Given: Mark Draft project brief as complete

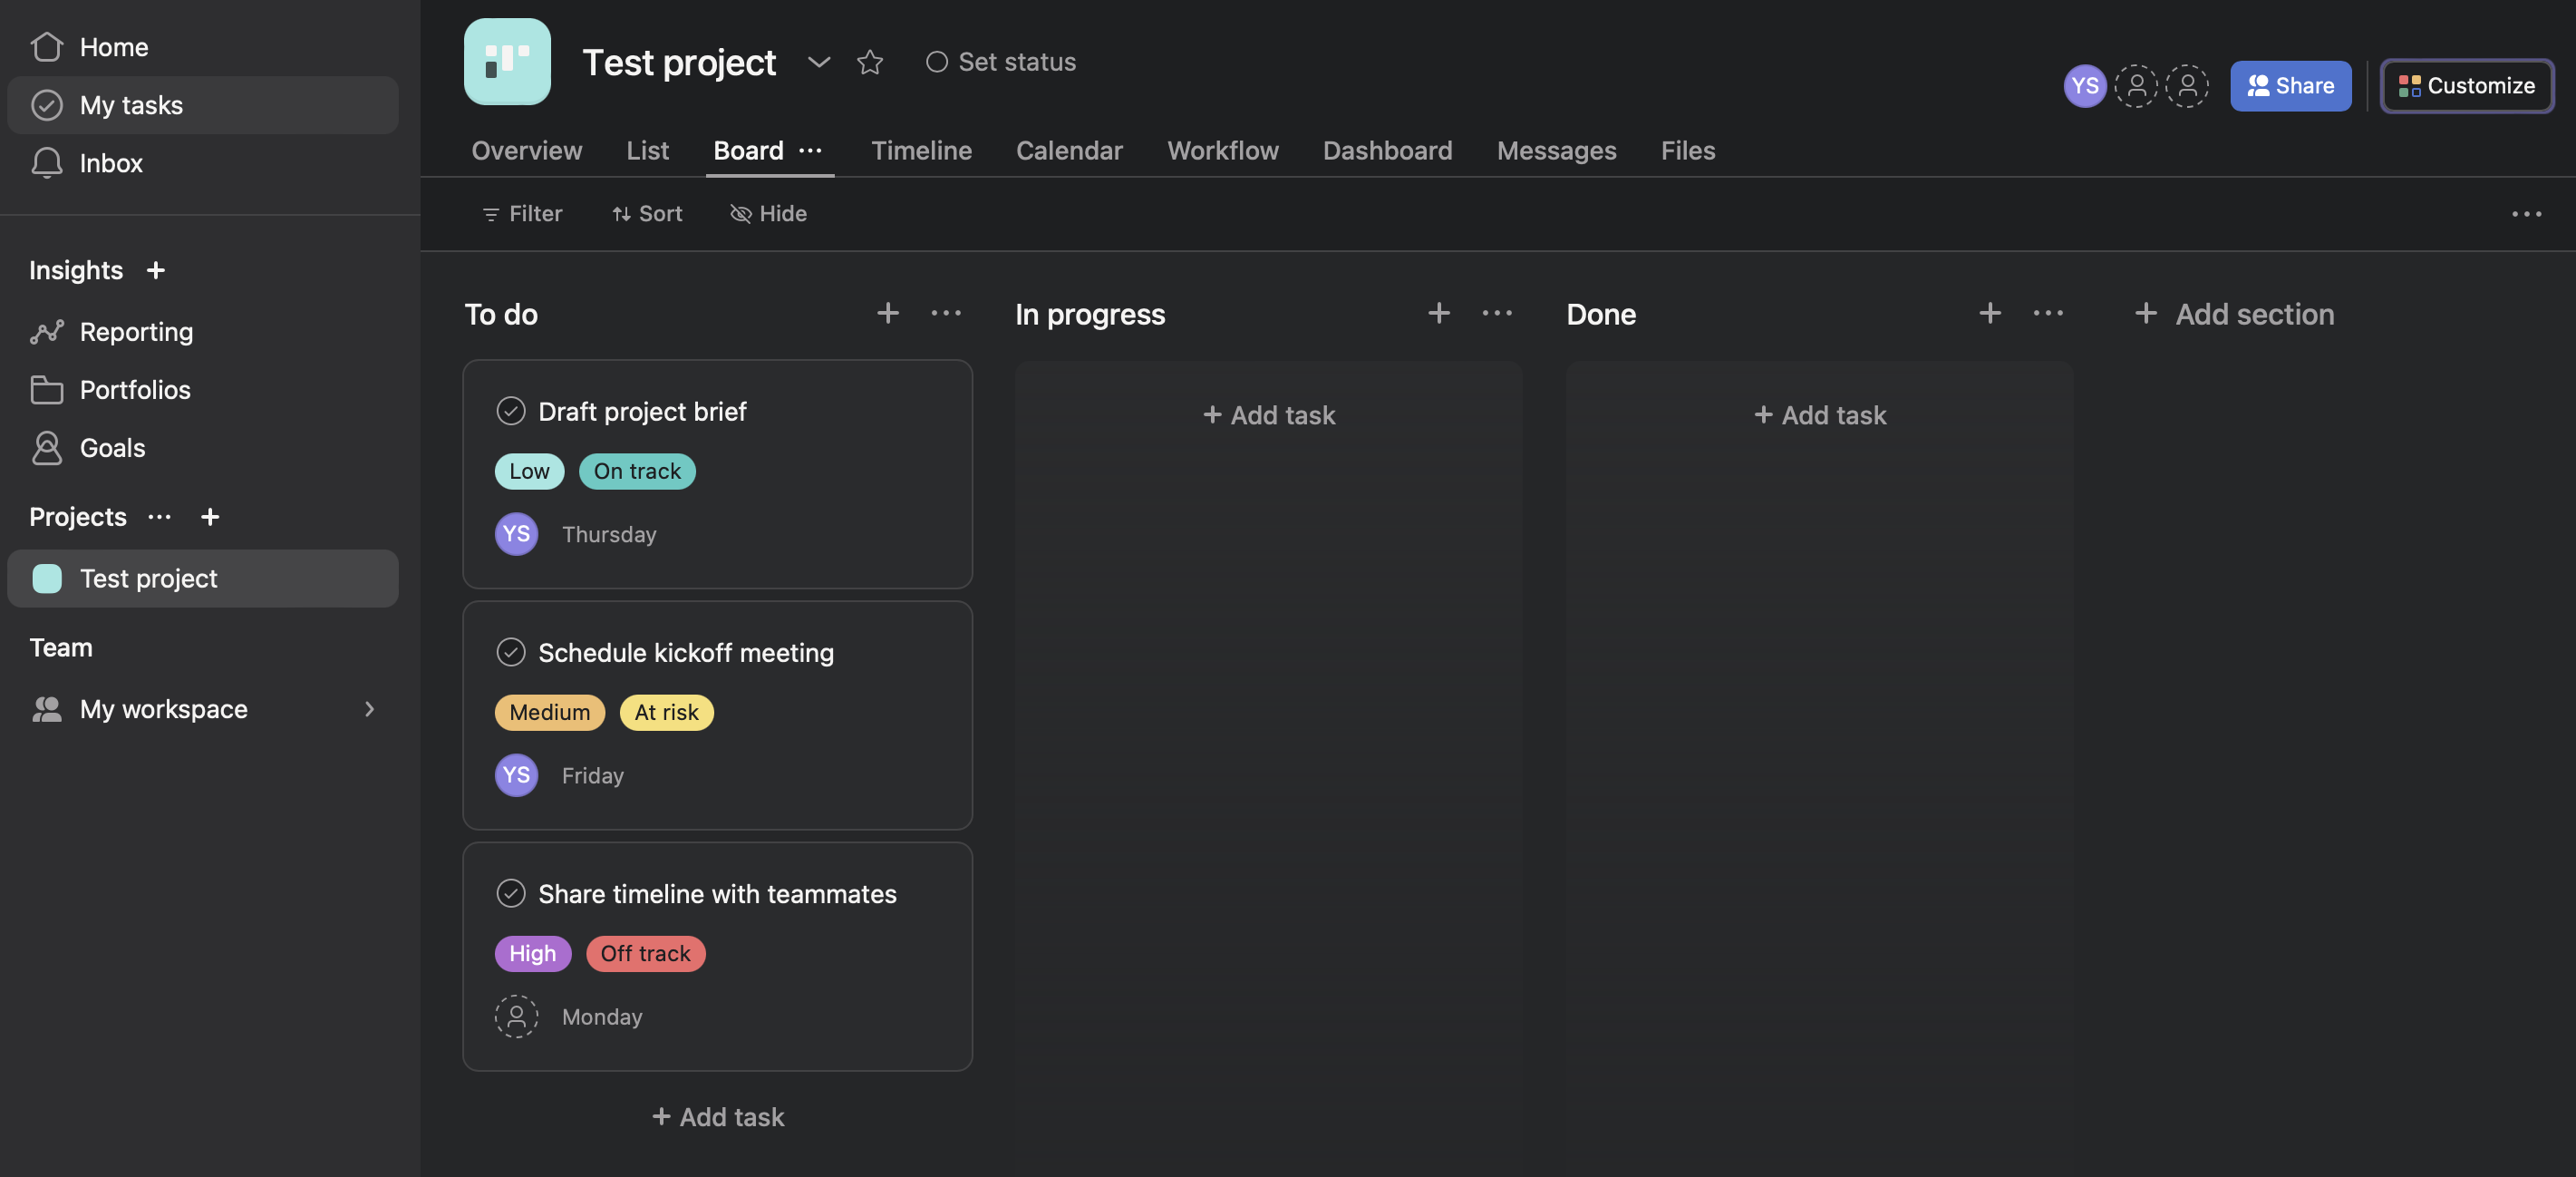Looking at the screenshot, I should [x=511, y=411].
